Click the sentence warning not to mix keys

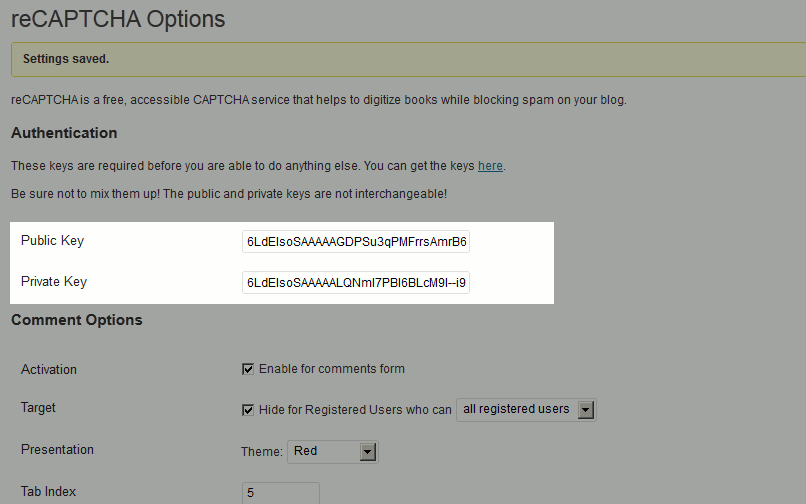(229, 194)
